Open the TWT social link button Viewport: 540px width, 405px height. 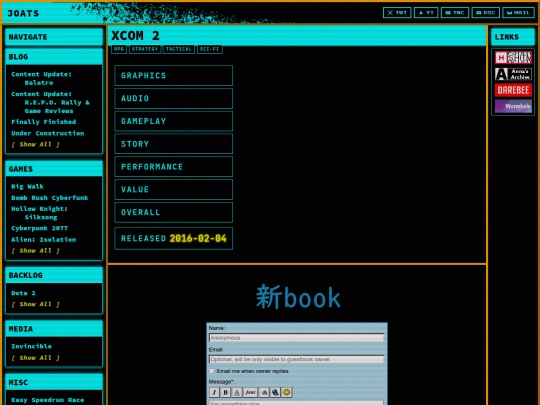tap(397, 13)
